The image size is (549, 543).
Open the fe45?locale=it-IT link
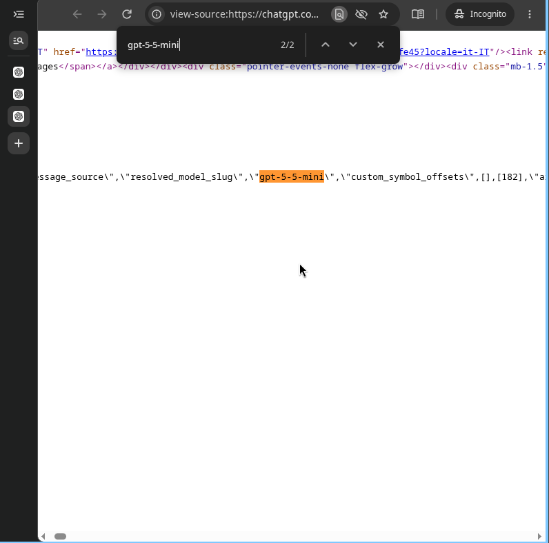pos(444,52)
